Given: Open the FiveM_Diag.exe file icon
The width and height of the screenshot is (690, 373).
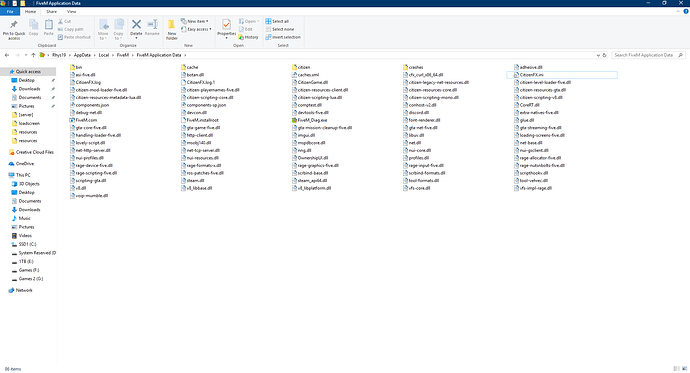Looking at the screenshot, I should point(294,120).
